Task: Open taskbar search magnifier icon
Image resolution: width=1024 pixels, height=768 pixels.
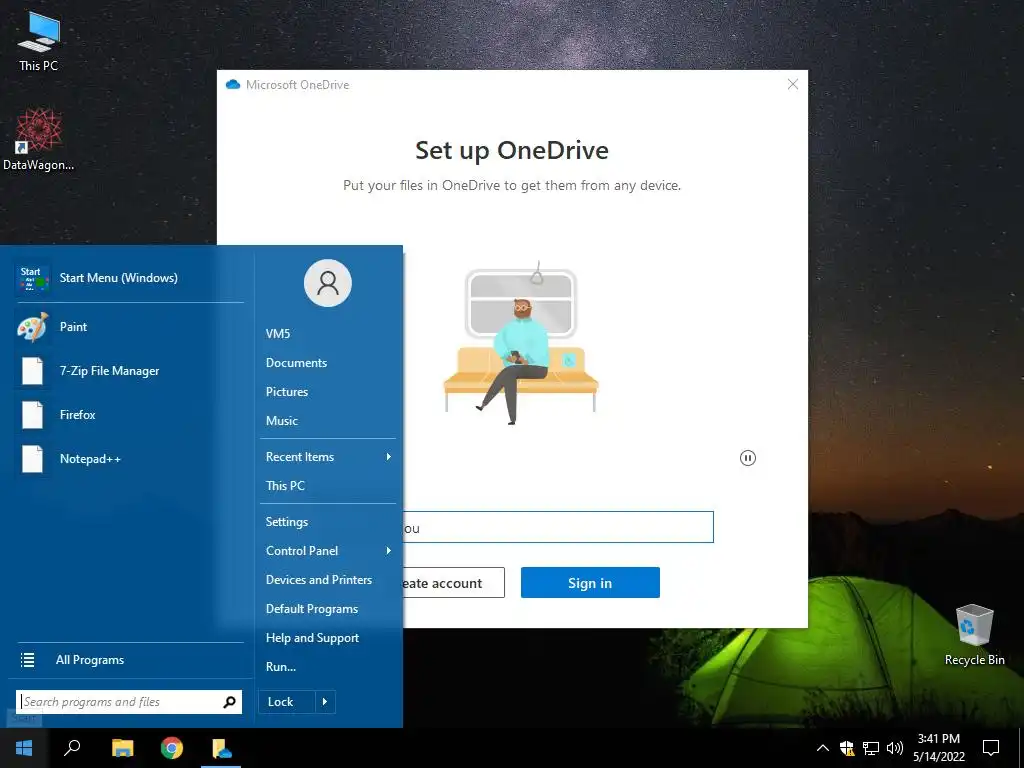Action: [x=72, y=748]
